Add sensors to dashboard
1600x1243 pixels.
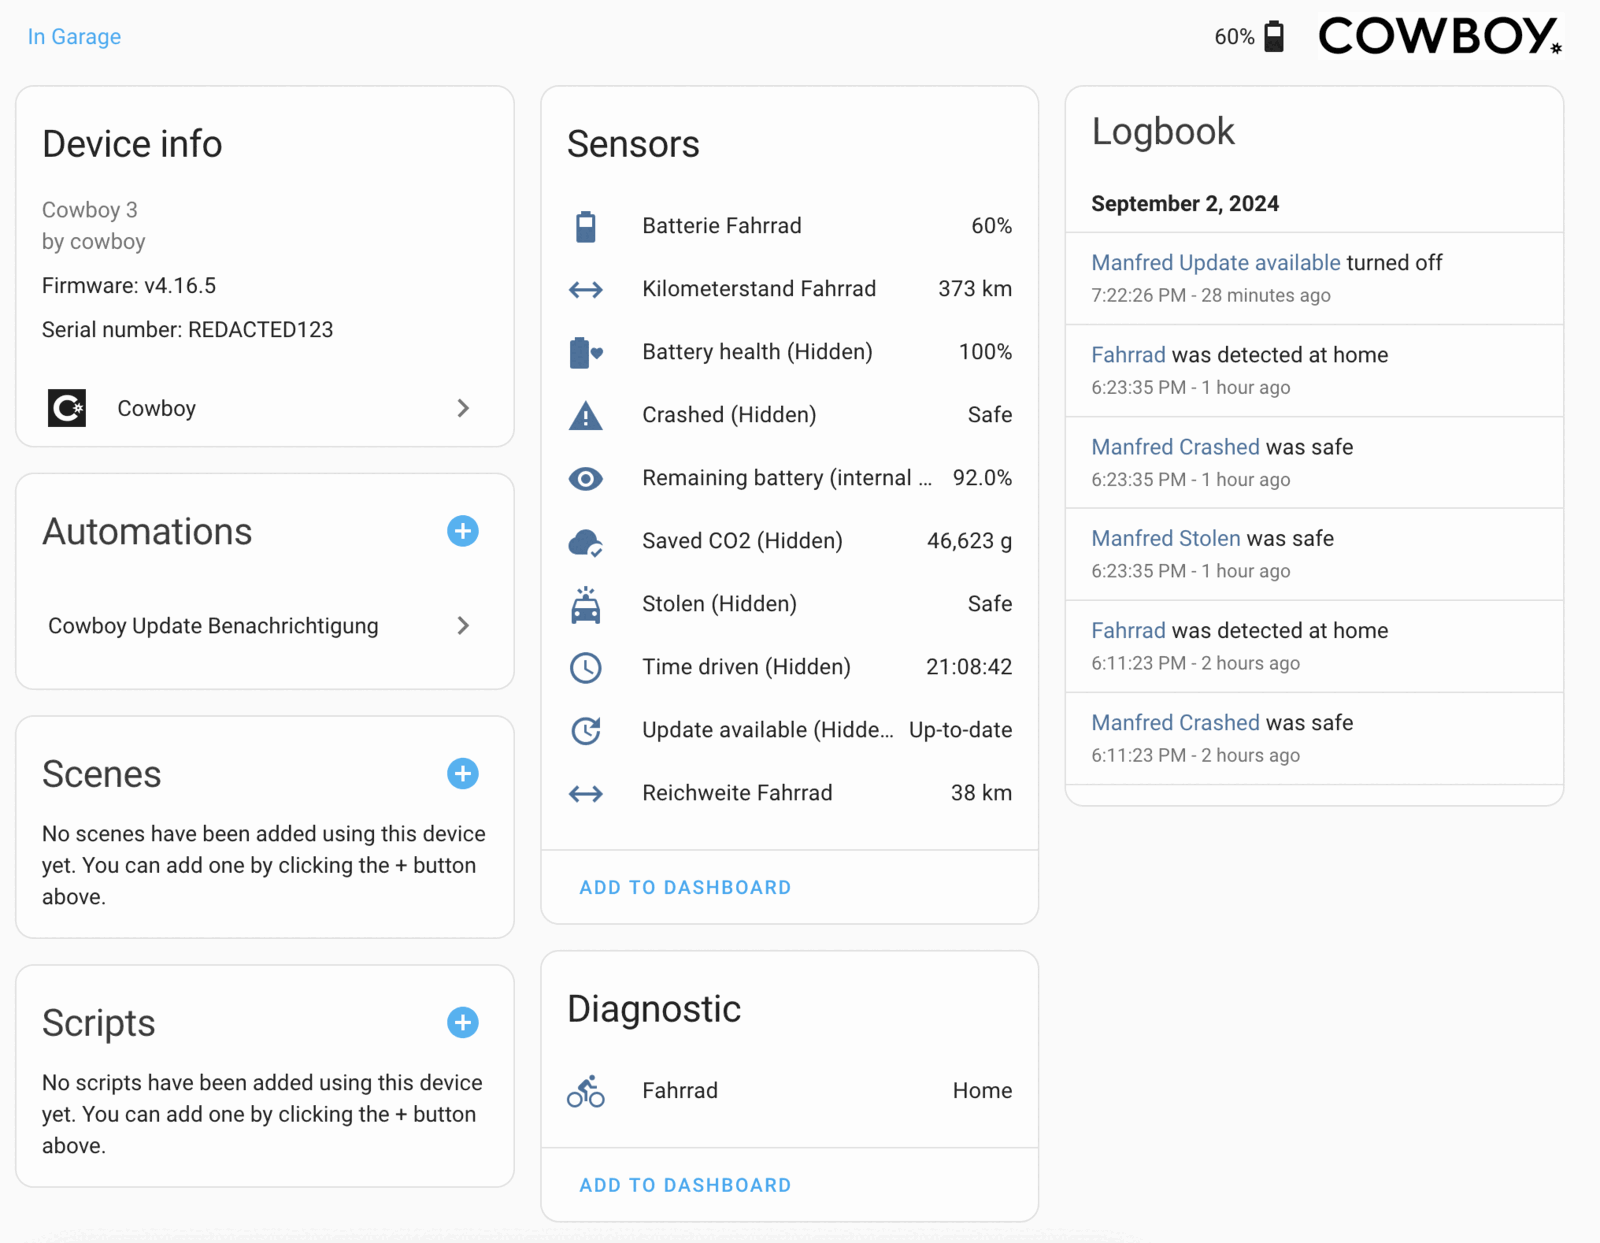click(685, 887)
